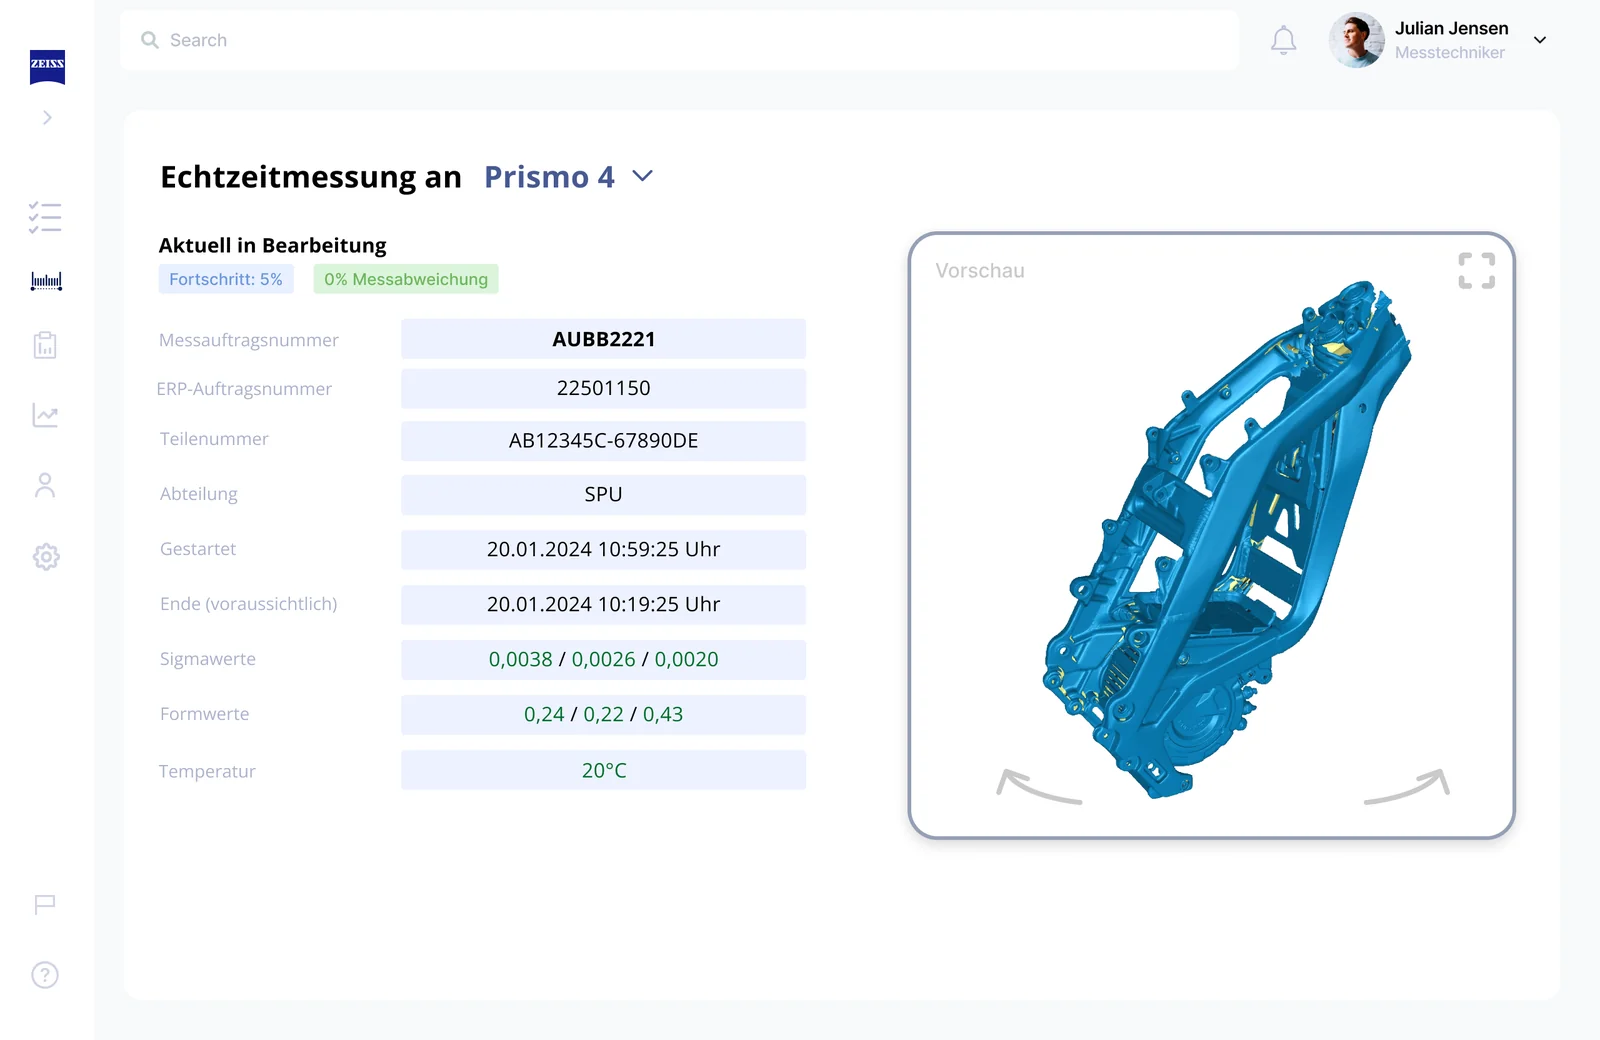1600x1040 pixels.
Task: Open the clipboard report icon in sidebar
Action: tap(45, 345)
